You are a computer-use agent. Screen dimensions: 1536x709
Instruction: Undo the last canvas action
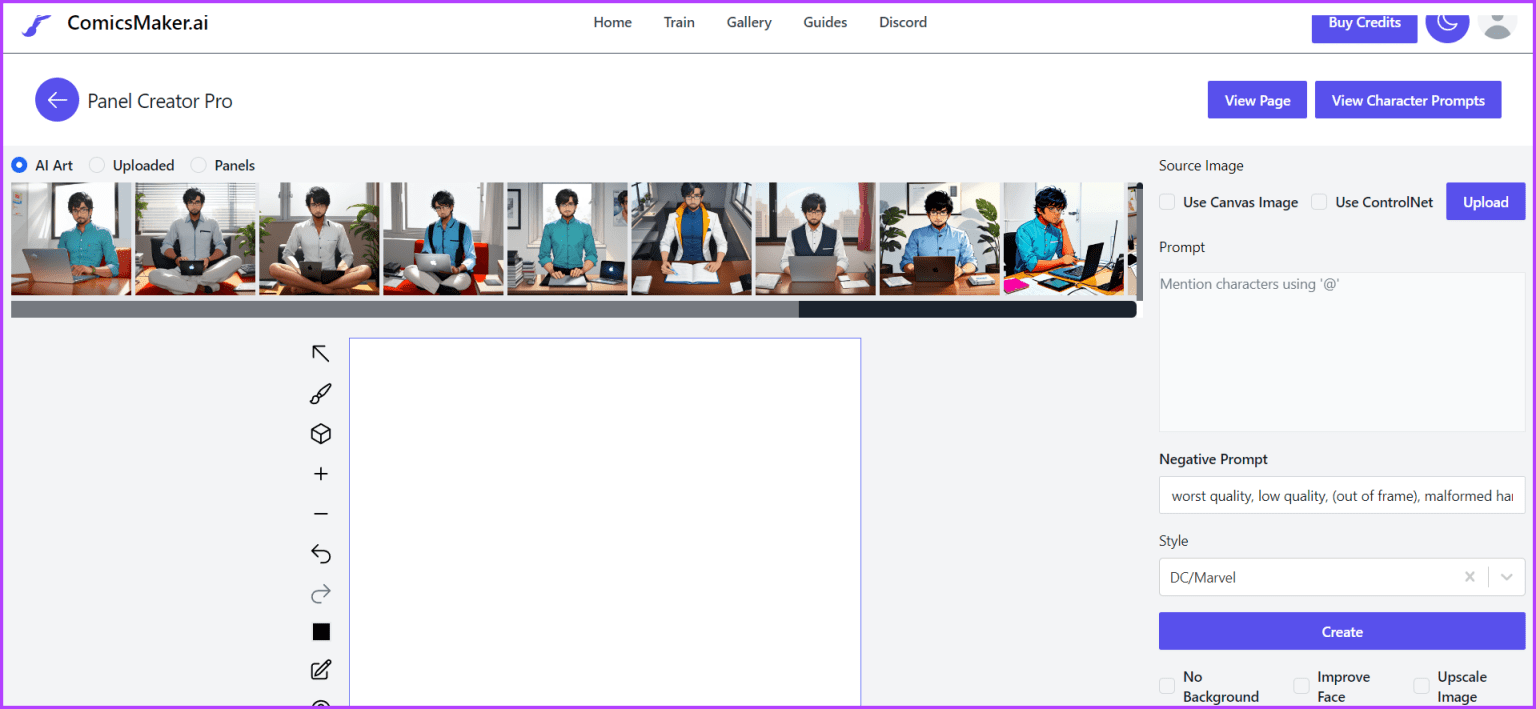tap(320, 554)
